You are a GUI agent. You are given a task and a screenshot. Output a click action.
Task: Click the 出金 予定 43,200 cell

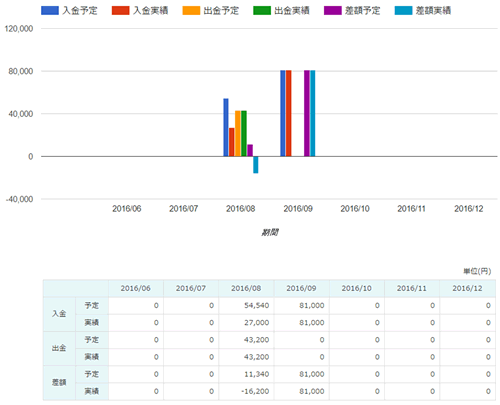pos(246,340)
